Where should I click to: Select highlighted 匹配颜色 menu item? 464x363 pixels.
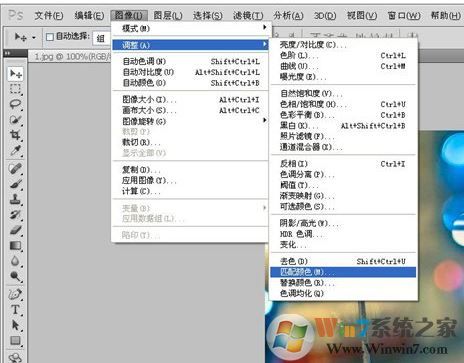point(343,272)
